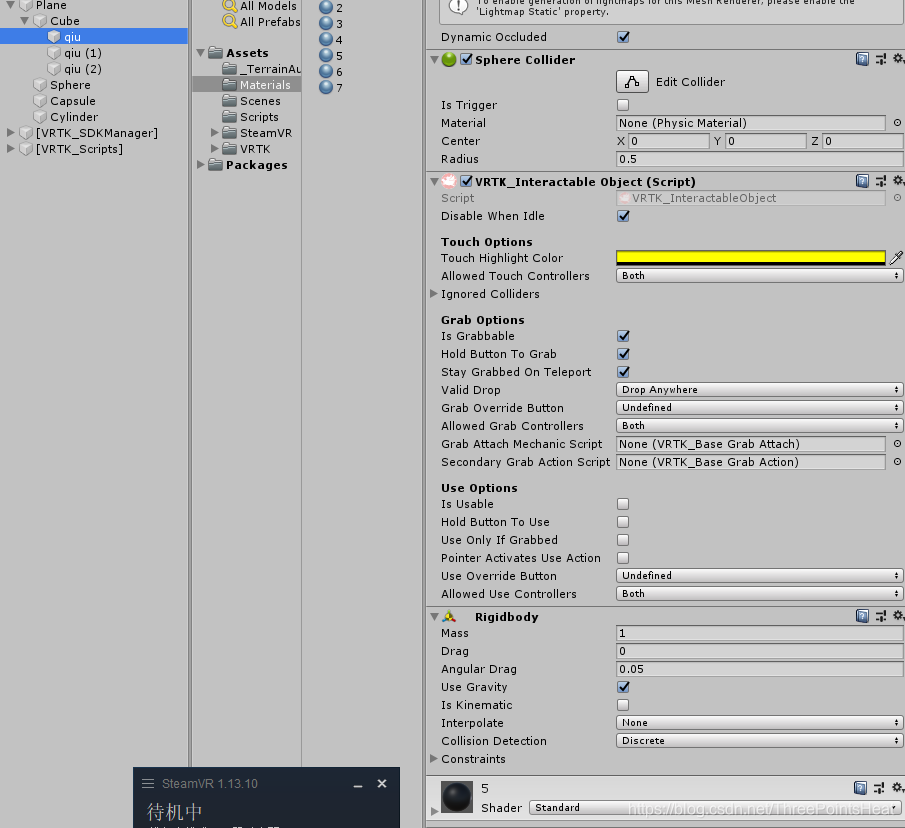Expand the Packages folder
The height and width of the screenshot is (828, 905).
[x=201, y=164]
